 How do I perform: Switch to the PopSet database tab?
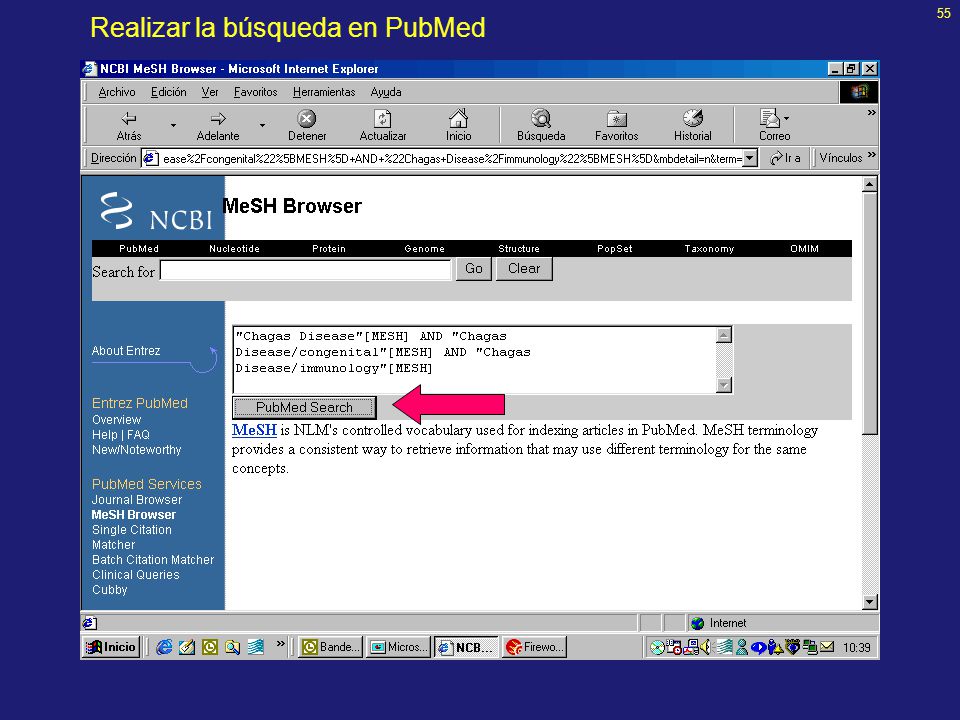coord(615,249)
